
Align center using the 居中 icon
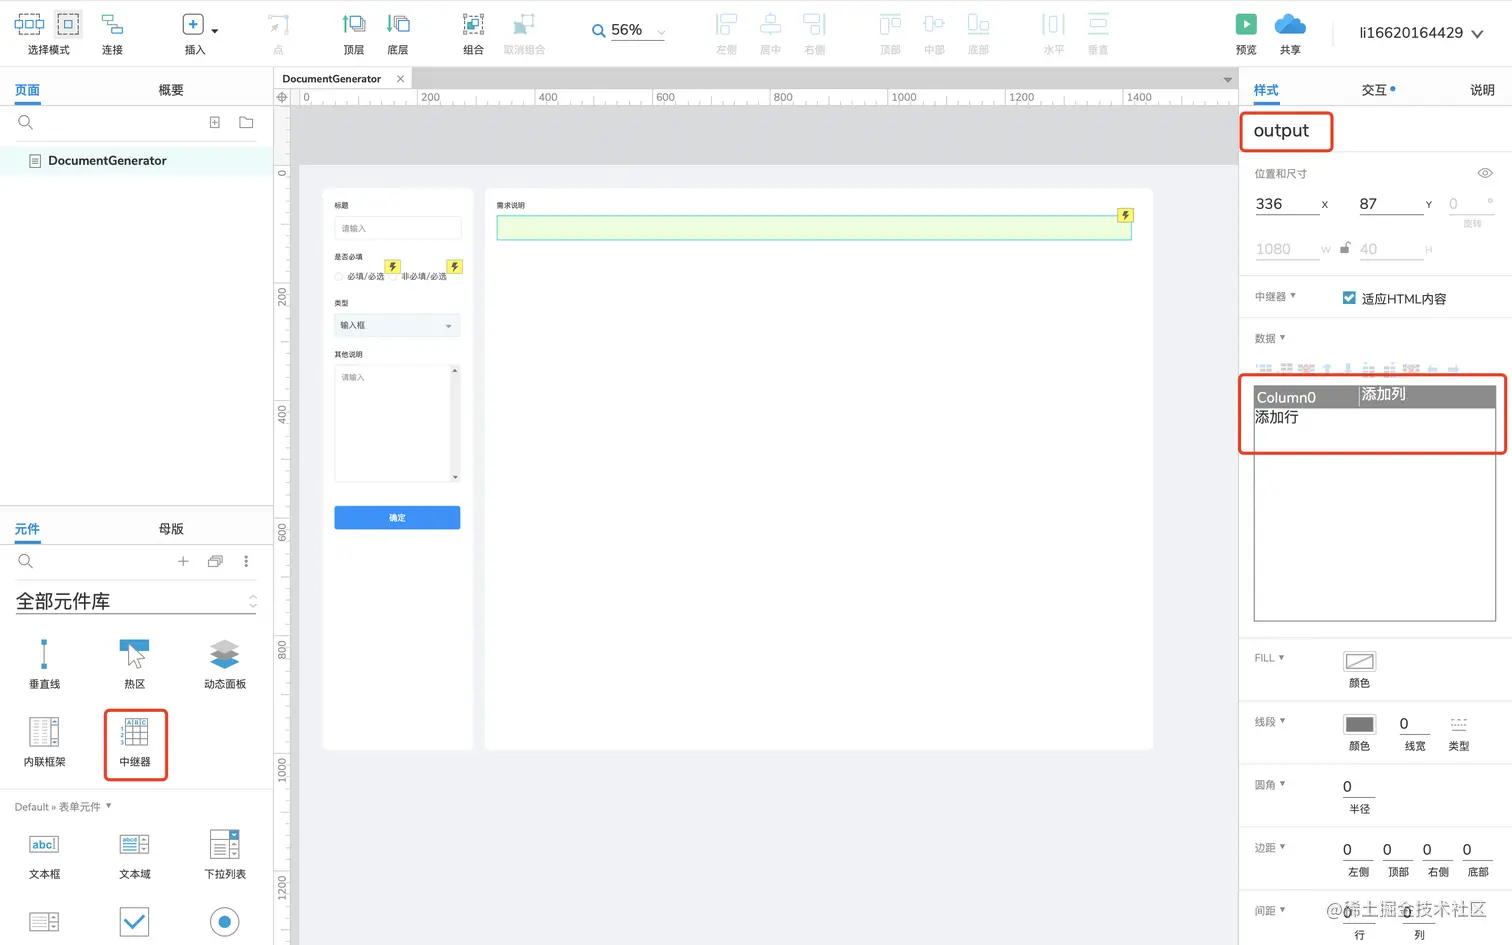770,24
